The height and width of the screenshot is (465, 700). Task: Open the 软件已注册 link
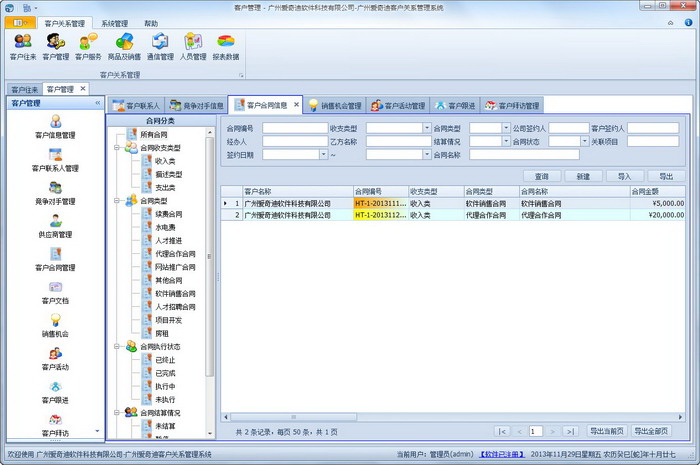coord(502,454)
